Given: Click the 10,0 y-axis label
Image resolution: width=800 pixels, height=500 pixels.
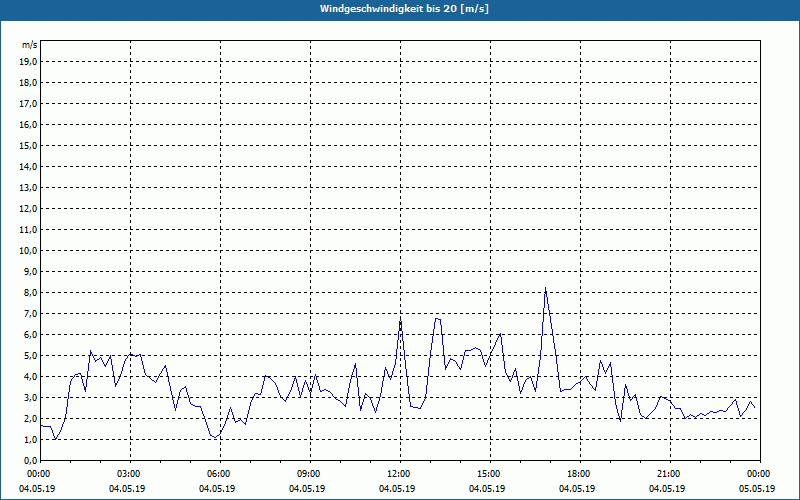Looking at the screenshot, I should pos(29,251).
